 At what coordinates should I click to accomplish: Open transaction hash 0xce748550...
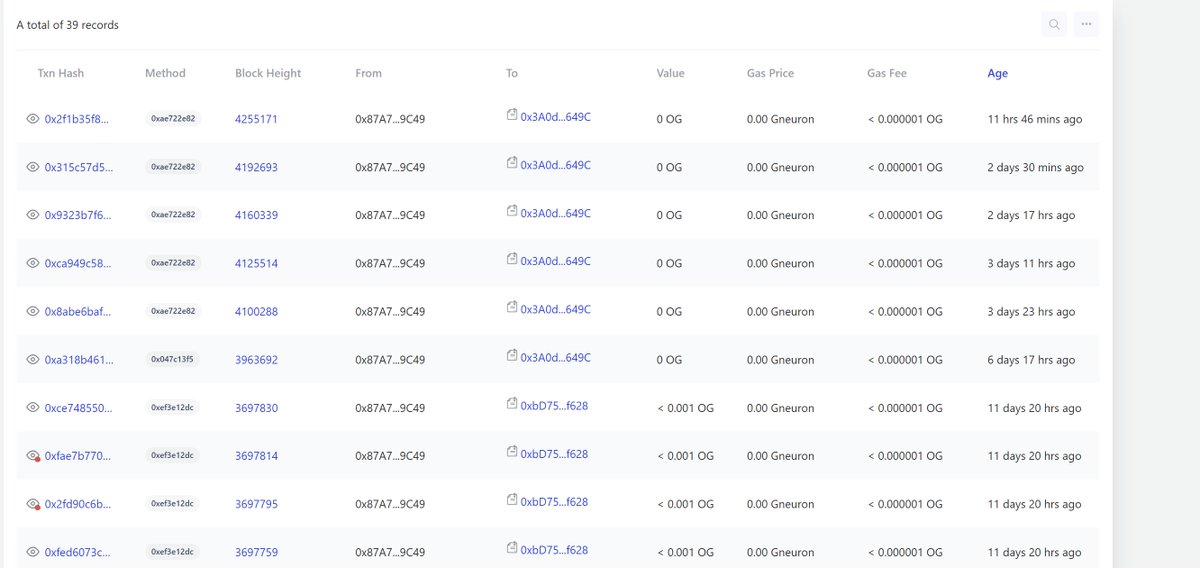79,408
